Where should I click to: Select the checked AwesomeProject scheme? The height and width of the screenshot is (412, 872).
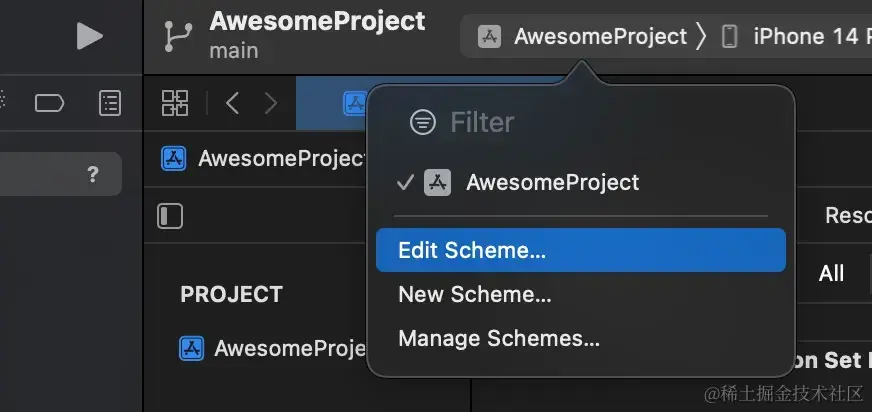click(x=552, y=183)
